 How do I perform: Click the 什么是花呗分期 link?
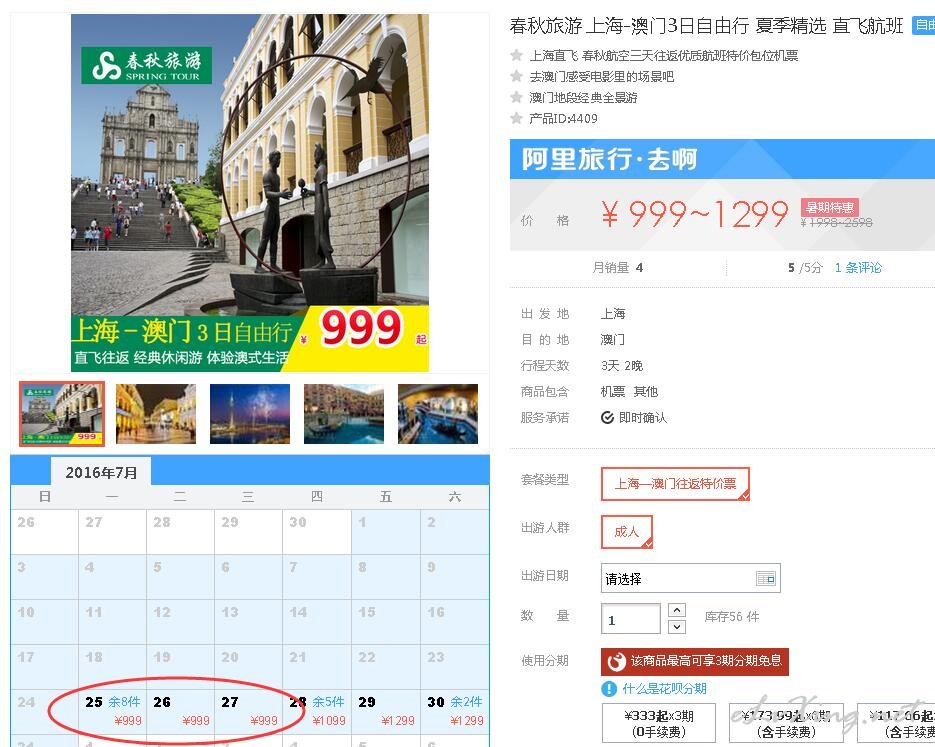[x=664, y=689]
